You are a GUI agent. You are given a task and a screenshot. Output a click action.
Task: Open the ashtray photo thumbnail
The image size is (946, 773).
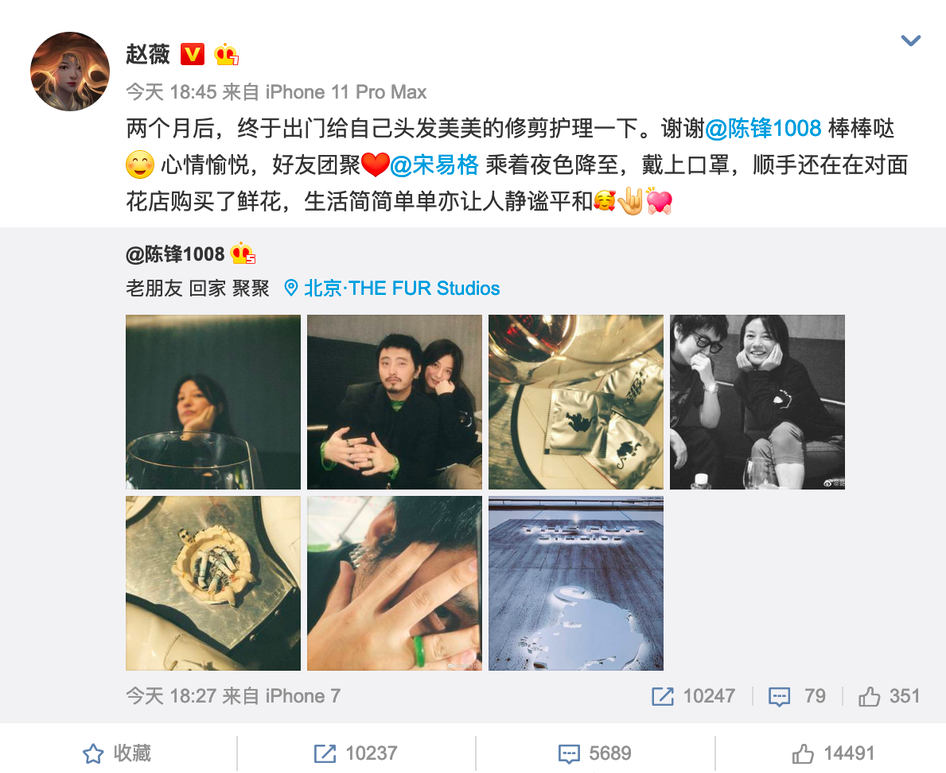[x=213, y=584]
